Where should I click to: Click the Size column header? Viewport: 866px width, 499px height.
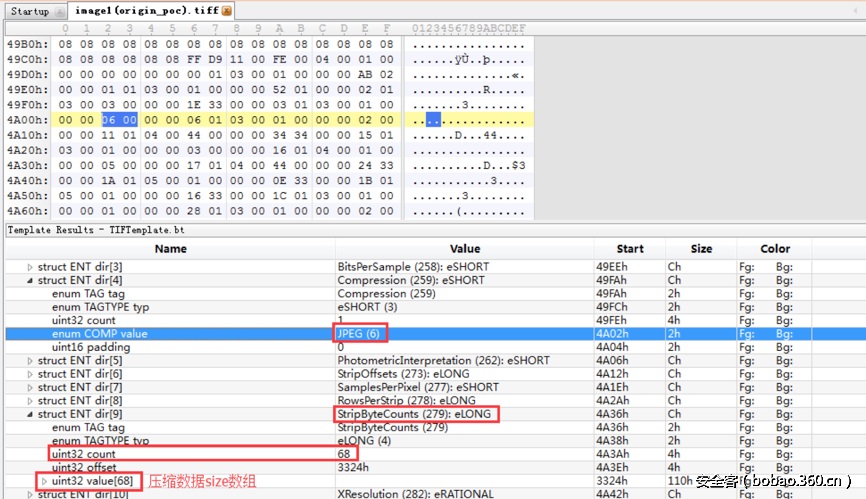(x=702, y=249)
